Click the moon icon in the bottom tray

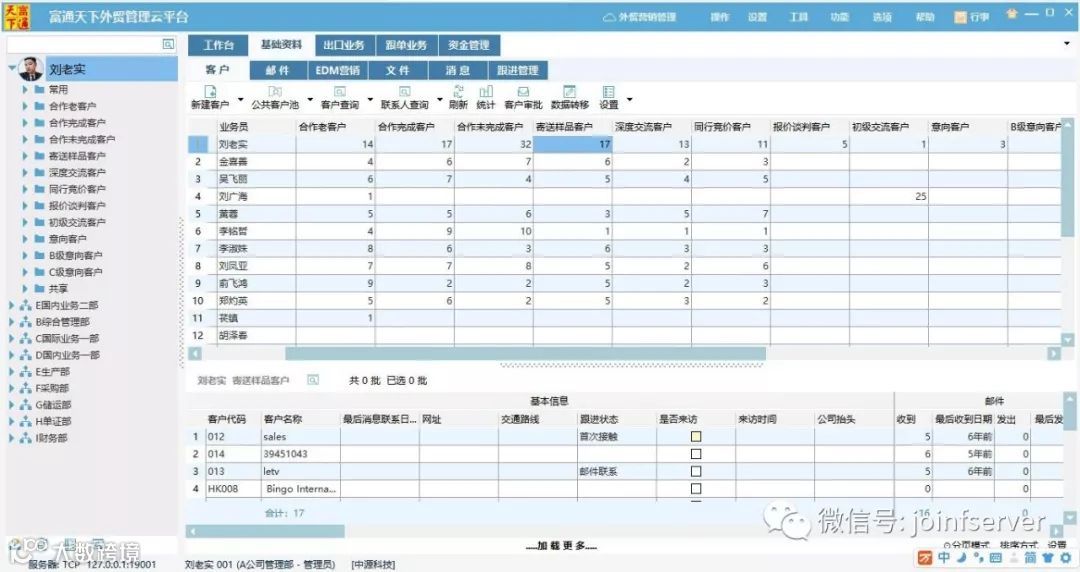[x=962, y=557]
